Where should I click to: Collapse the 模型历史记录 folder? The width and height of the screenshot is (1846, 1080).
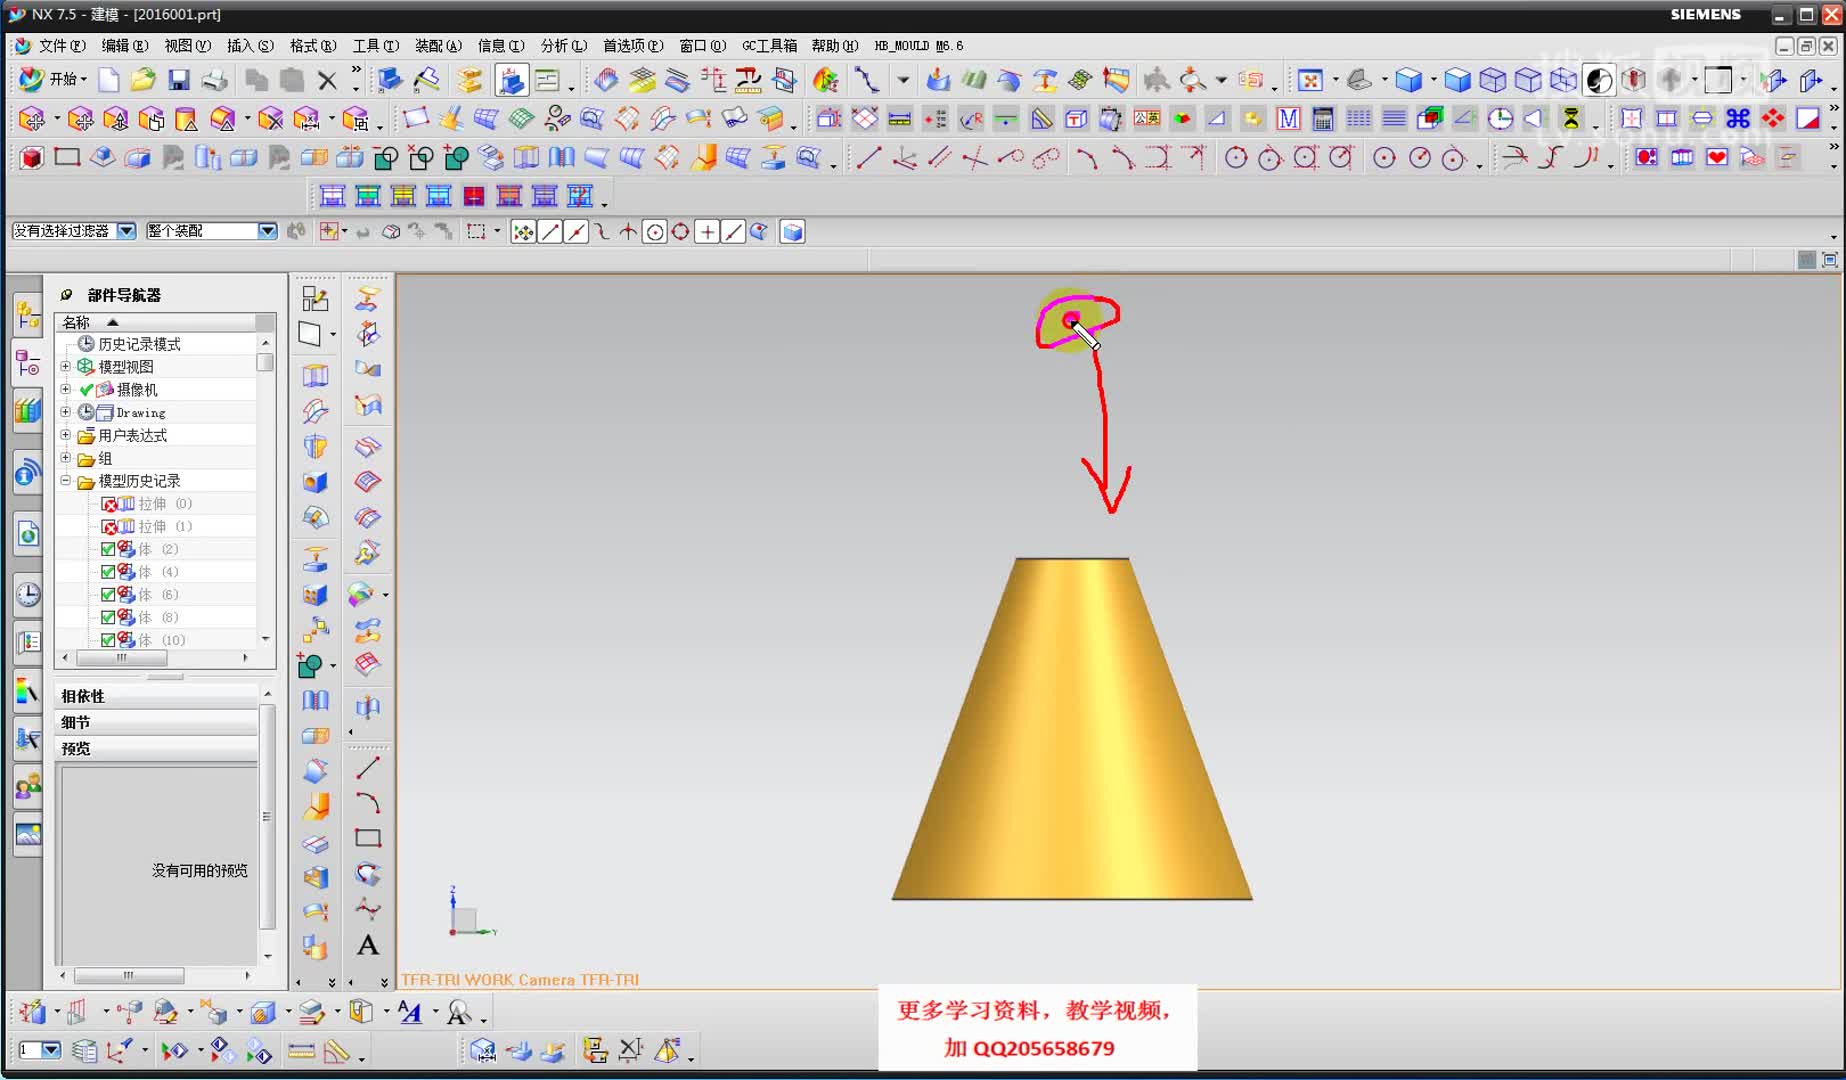pyautogui.click(x=66, y=481)
